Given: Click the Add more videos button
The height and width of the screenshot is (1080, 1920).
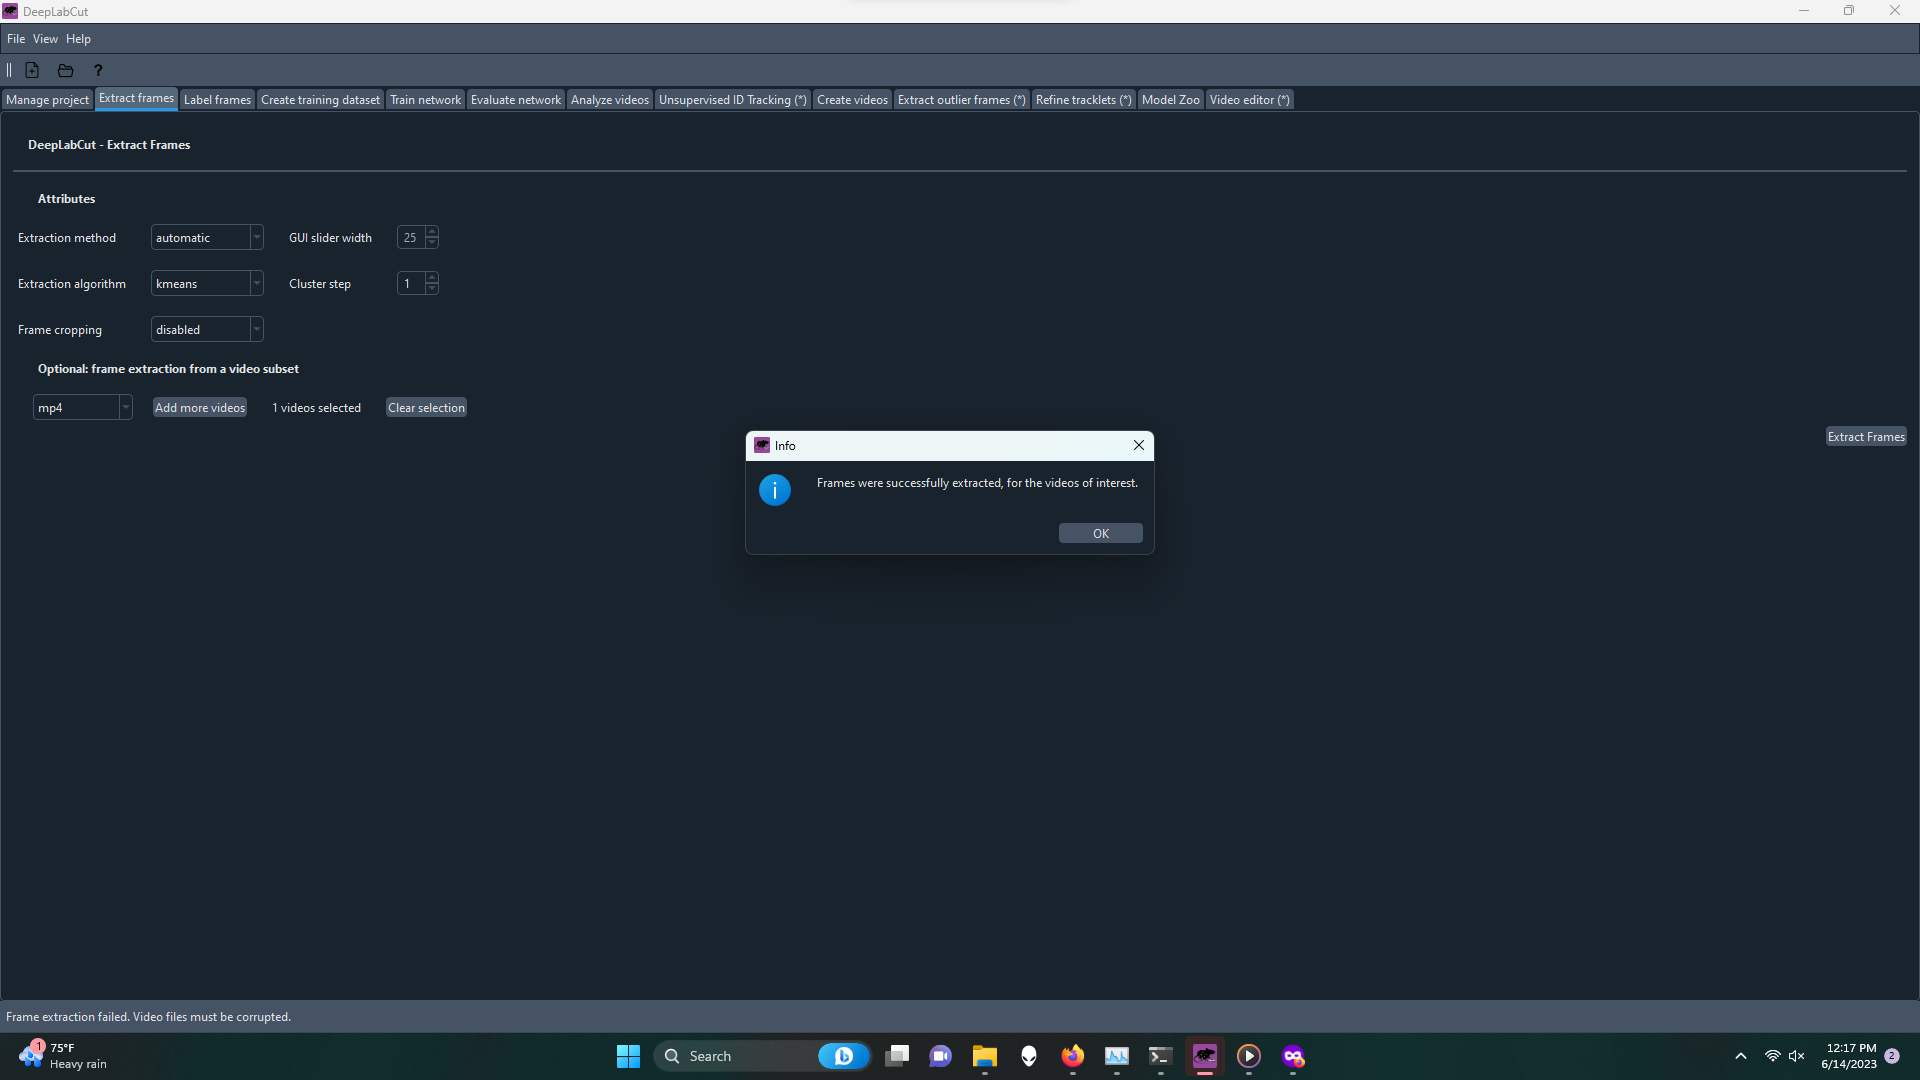Looking at the screenshot, I should [199, 407].
